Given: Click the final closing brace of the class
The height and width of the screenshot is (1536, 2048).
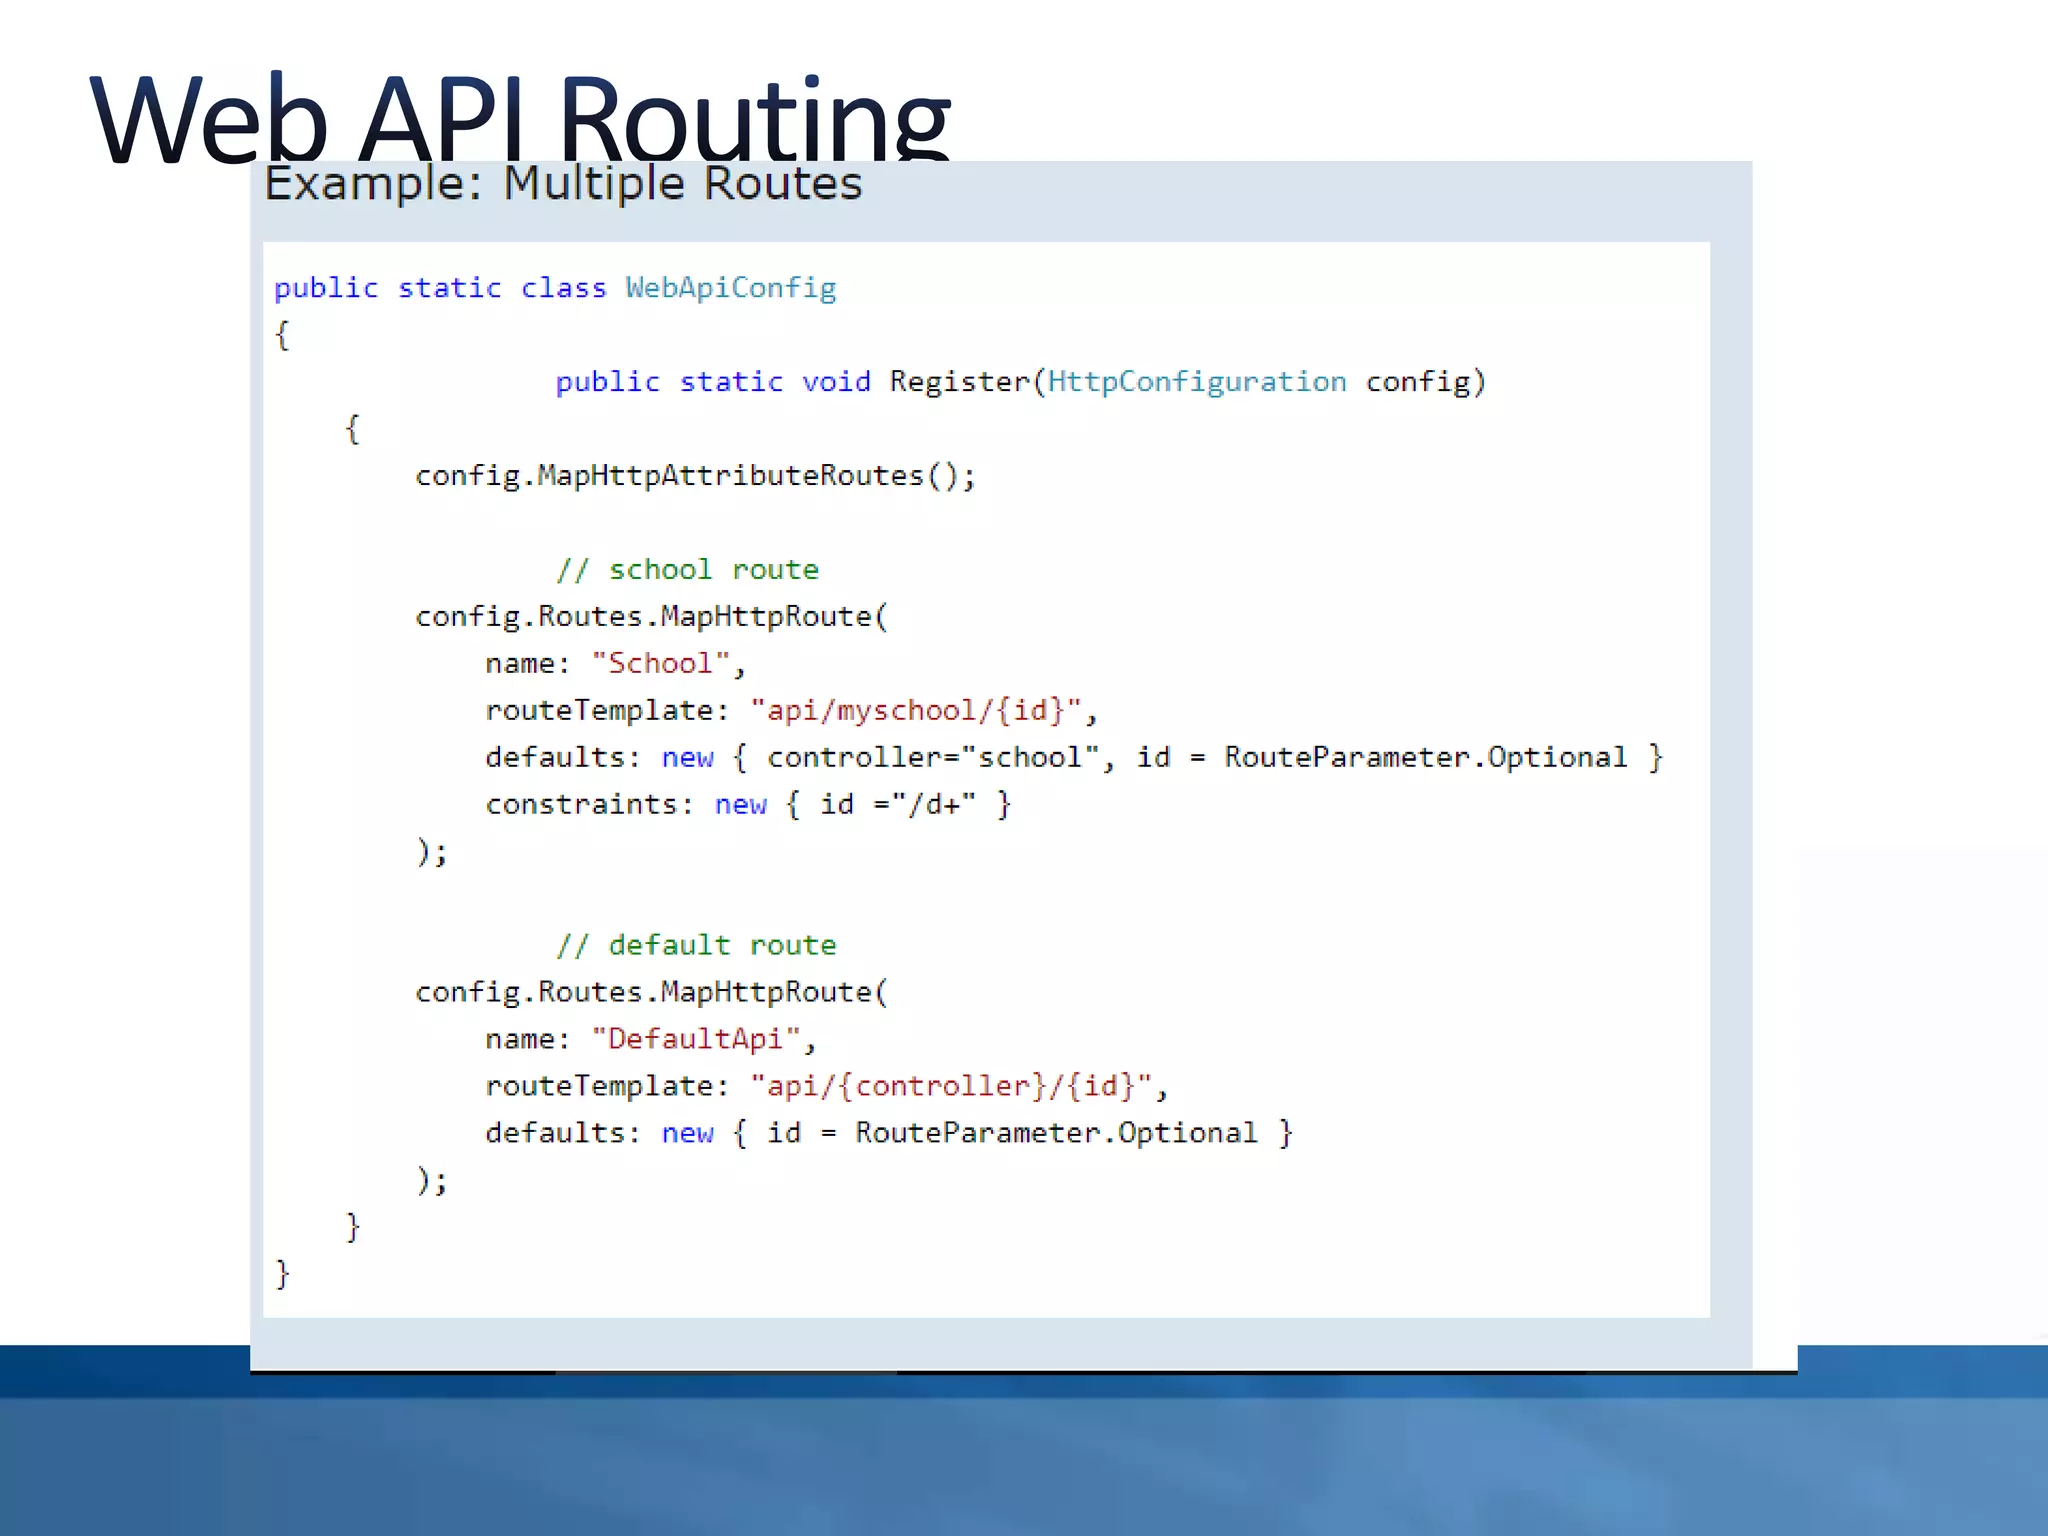Looking at the screenshot, I should point(283,1274).
